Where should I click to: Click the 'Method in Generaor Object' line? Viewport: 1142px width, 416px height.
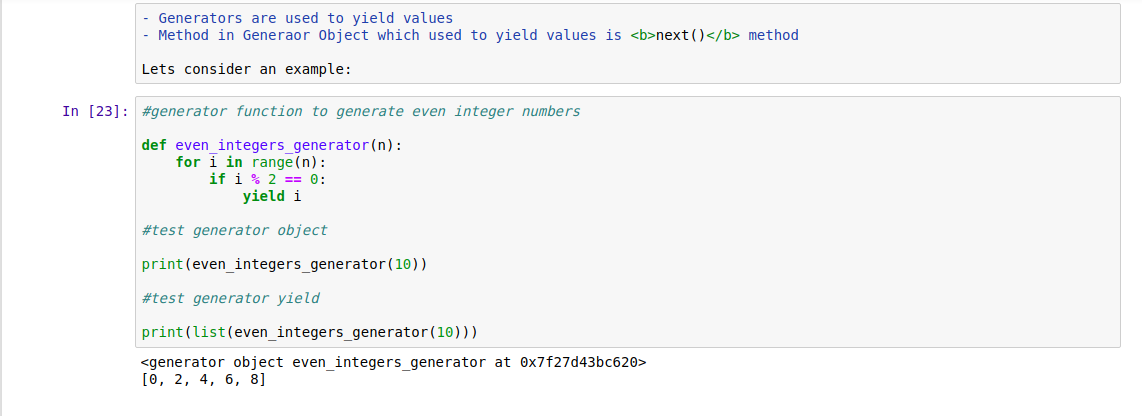pos(470,35)
